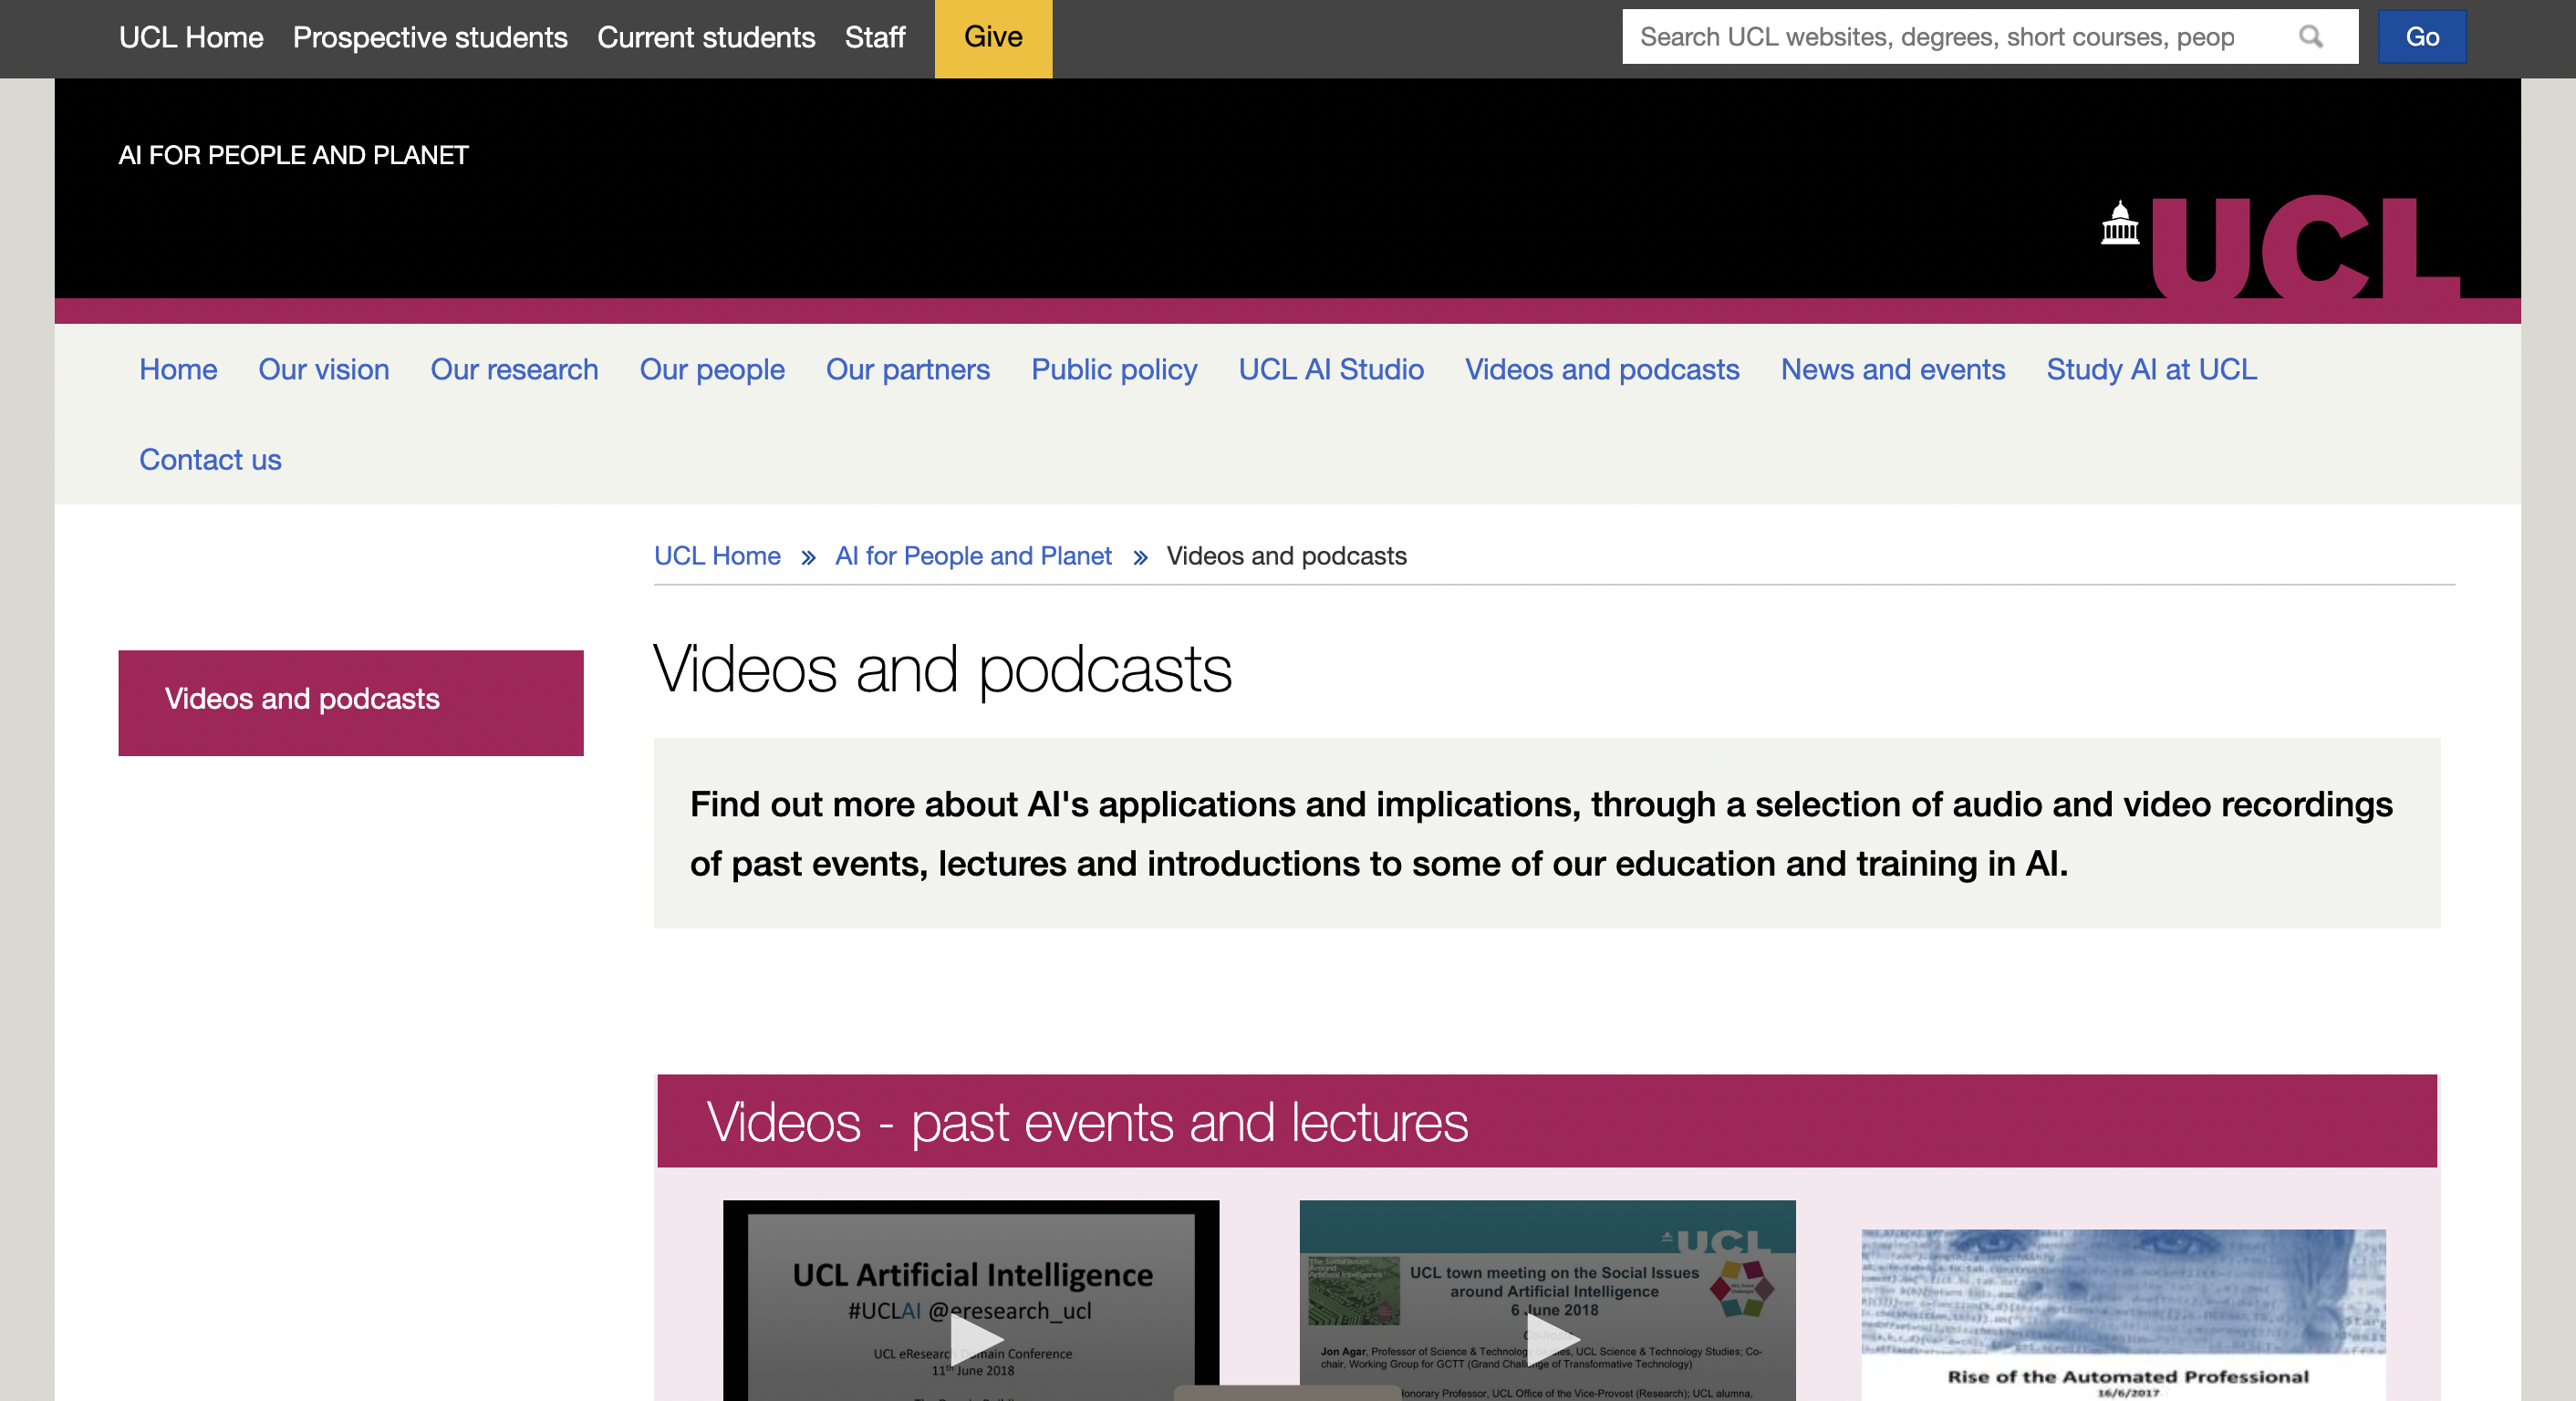Click the magnifying glass search icon

tap(2310, 37)
